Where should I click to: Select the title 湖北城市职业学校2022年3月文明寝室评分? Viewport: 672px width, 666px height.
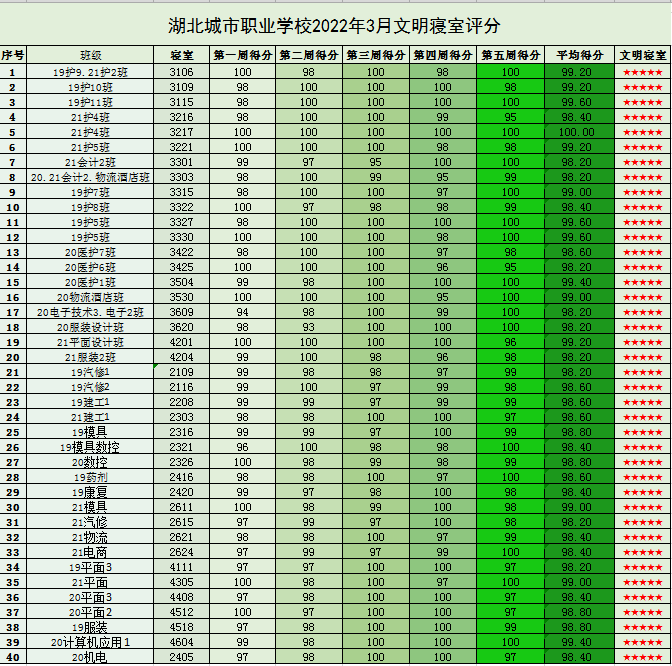pos(334,26)
